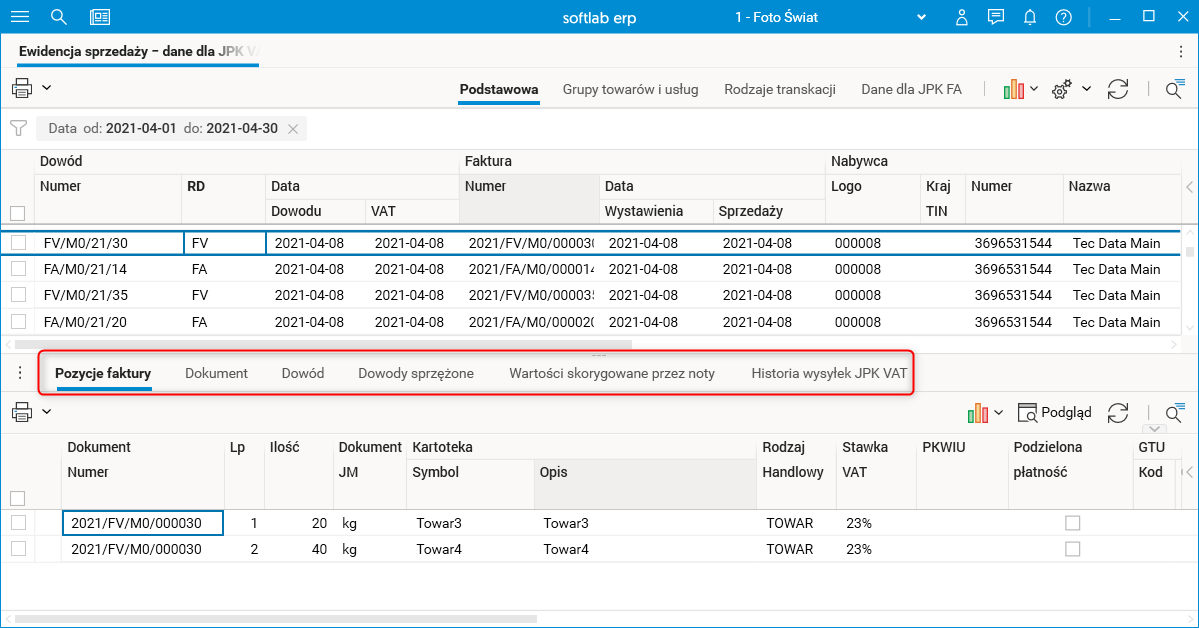Expand the chevron below the lower search icon

[x=1155, y=429]
